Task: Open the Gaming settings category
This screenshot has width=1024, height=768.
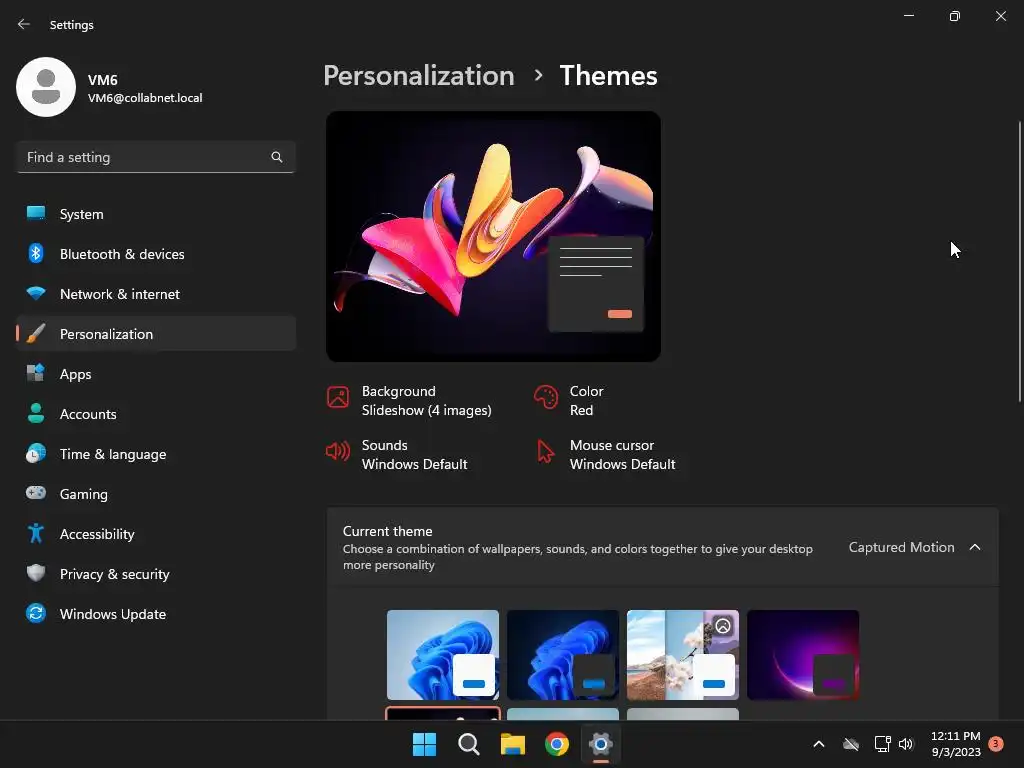Action: (156, 493)
